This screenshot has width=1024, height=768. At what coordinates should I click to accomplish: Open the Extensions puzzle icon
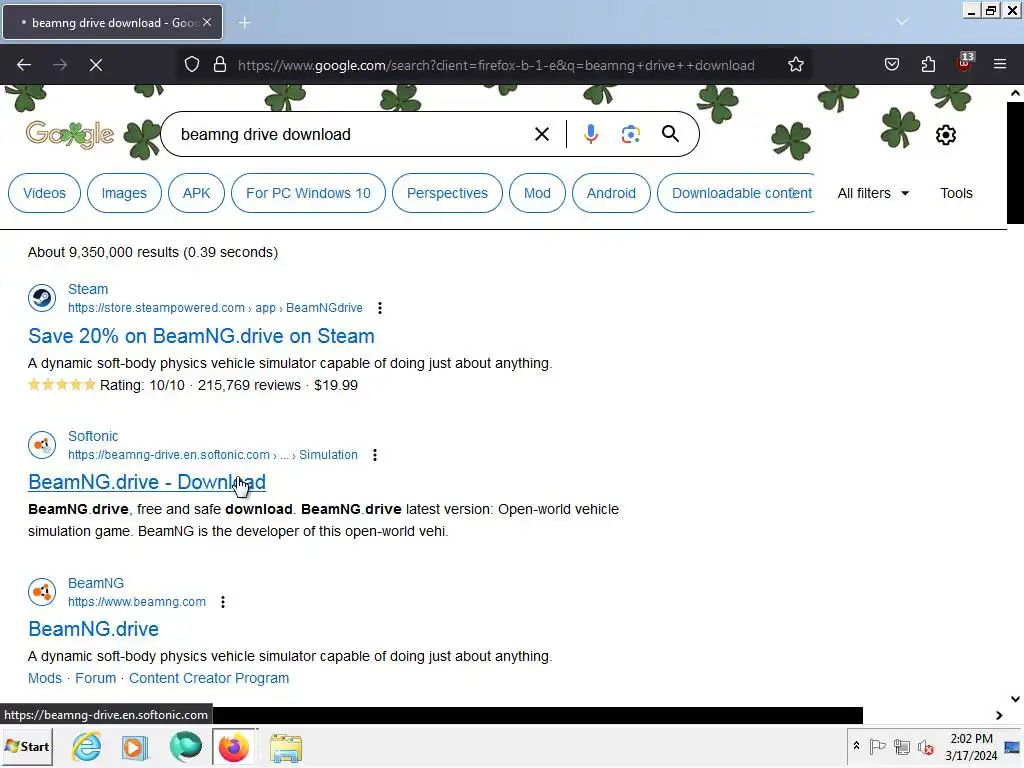click(x=928, y=64)
